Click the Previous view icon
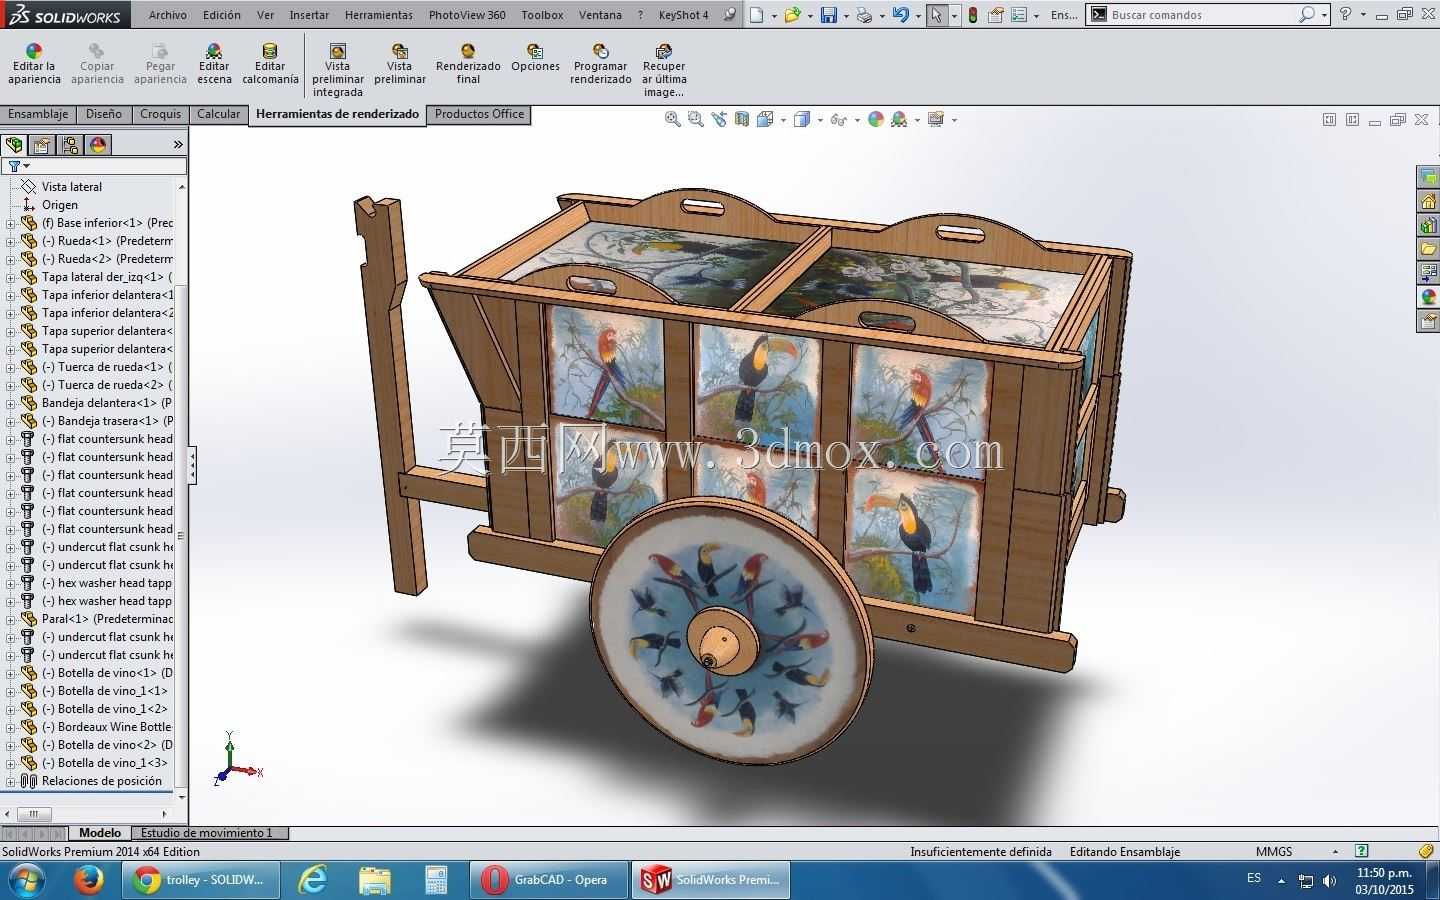The width and height of the screenshot is (1440, 900). coord(719,119)
